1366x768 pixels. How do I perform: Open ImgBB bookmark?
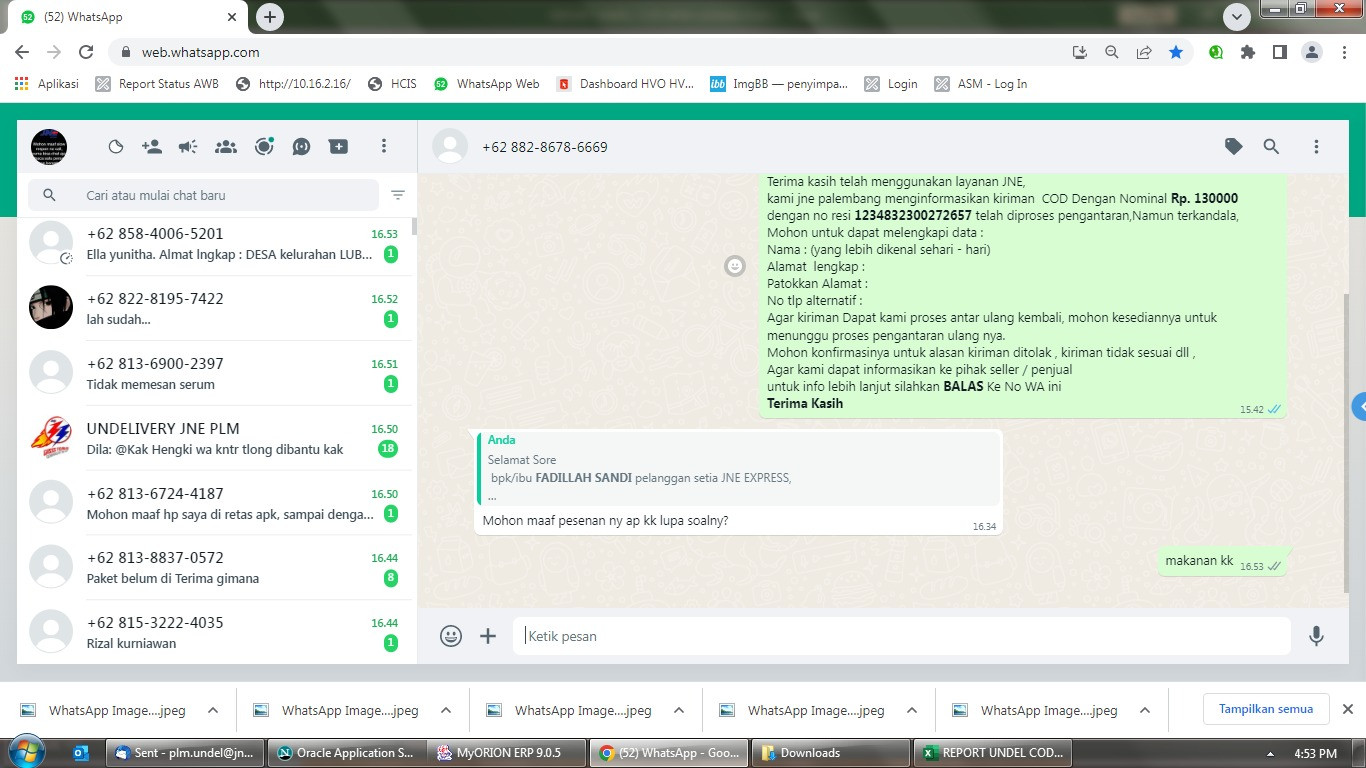(x=779, y=84)
